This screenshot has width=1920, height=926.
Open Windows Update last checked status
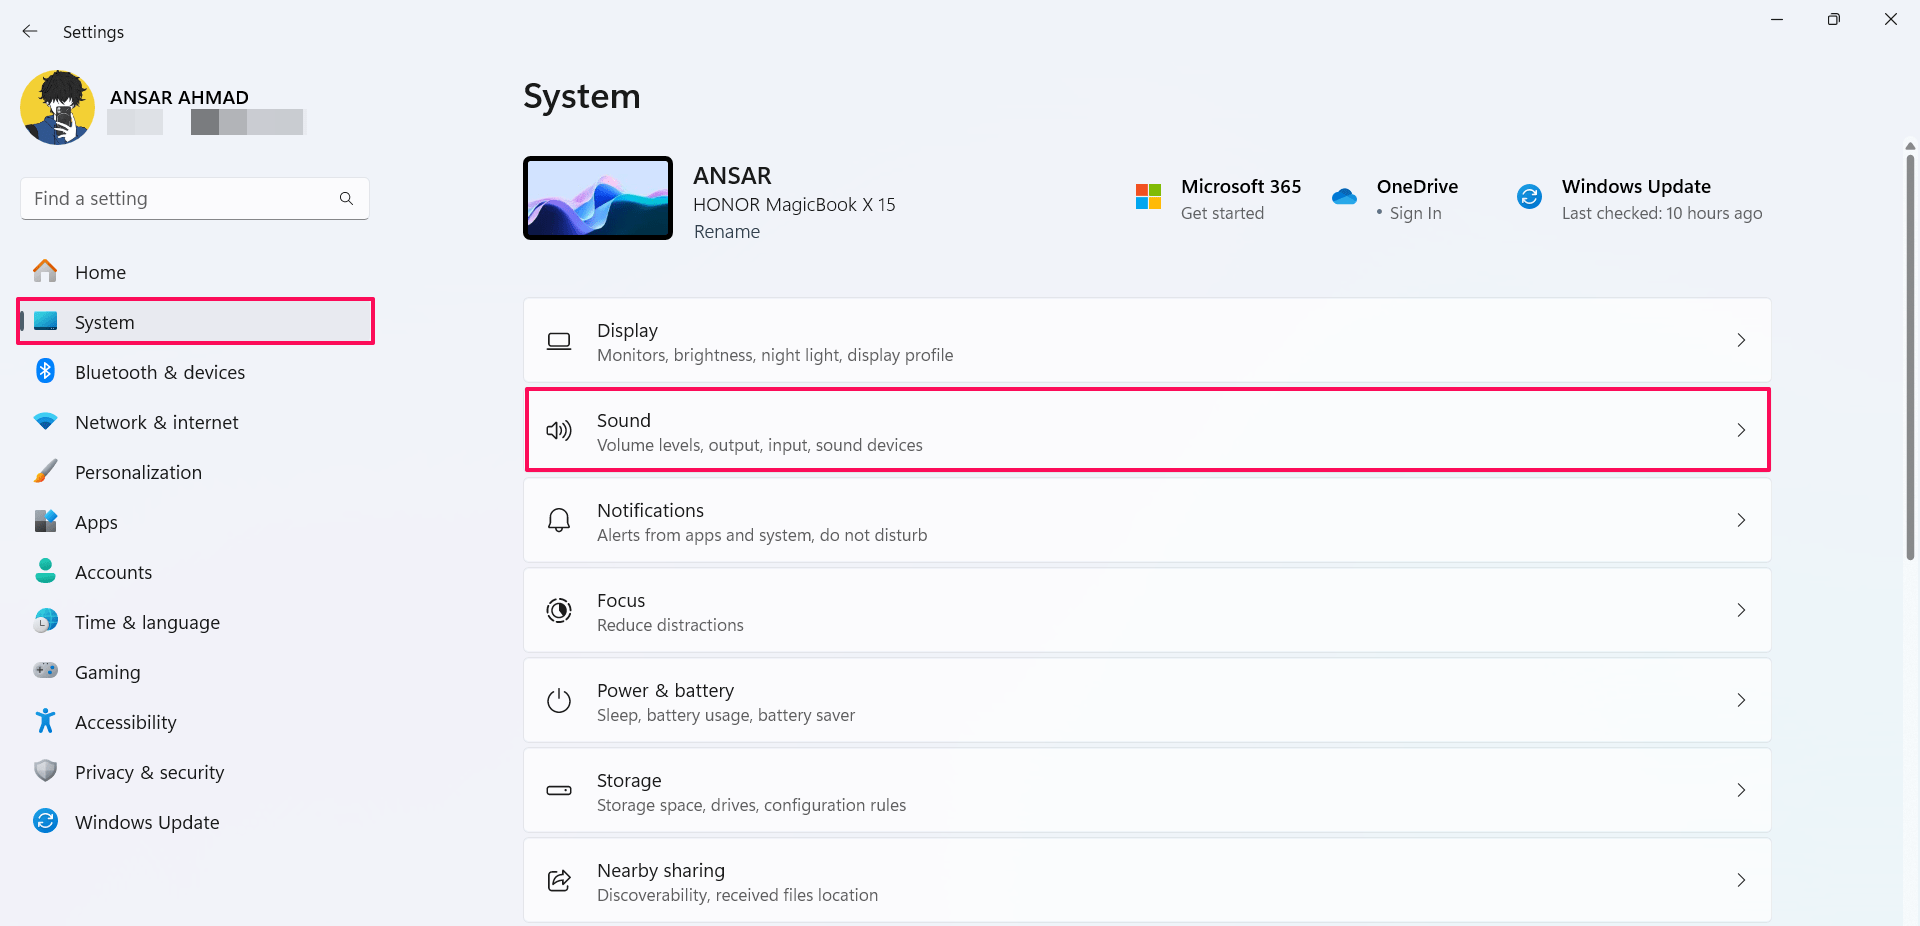[1662, 213]
